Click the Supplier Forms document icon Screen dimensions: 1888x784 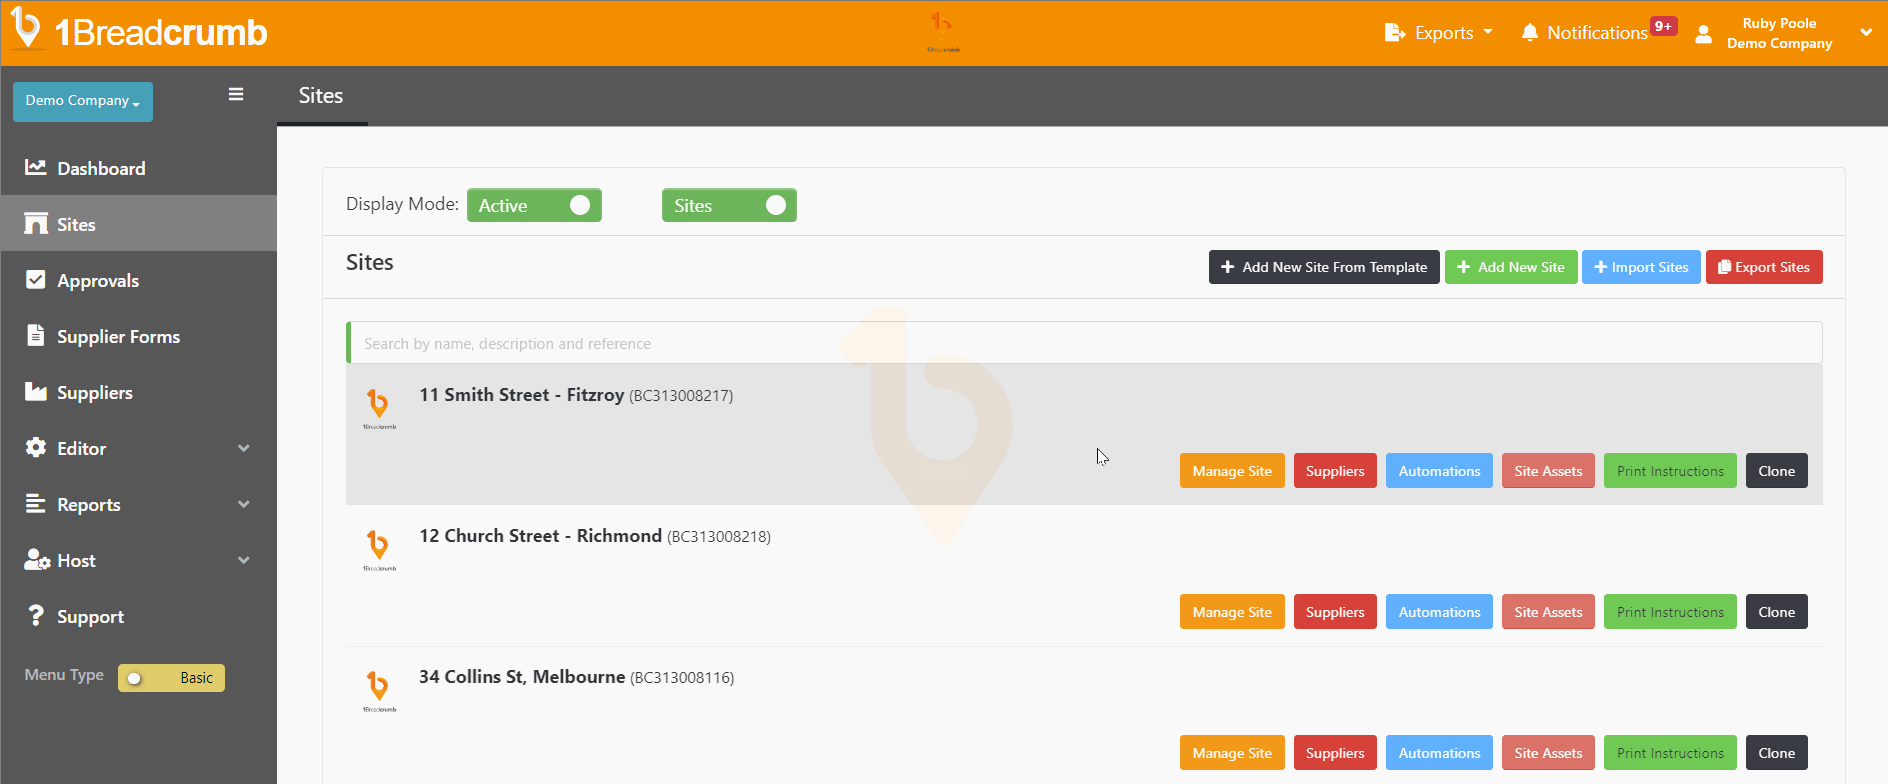[36, 336]
